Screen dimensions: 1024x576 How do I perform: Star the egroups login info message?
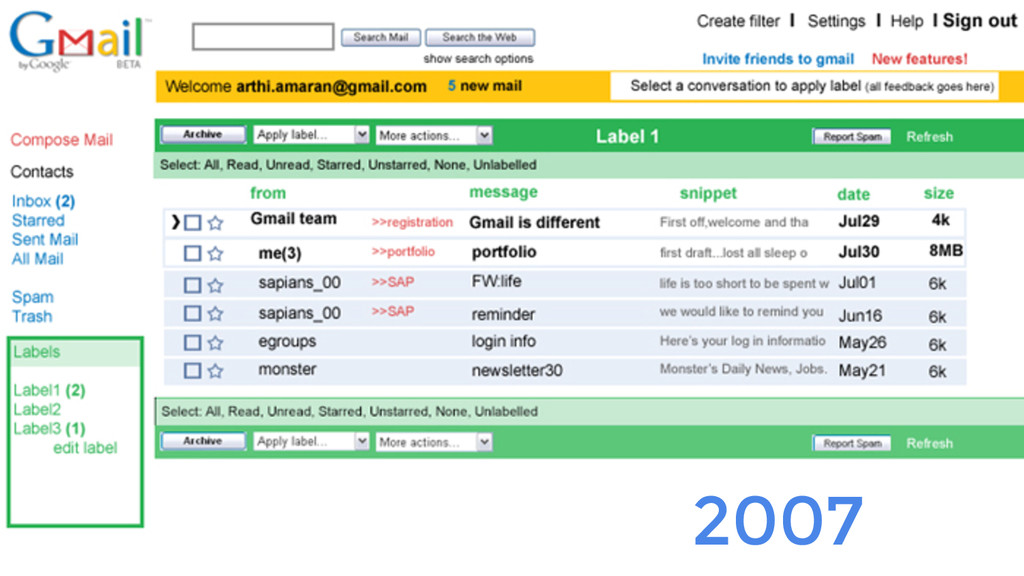click(216, 343)
